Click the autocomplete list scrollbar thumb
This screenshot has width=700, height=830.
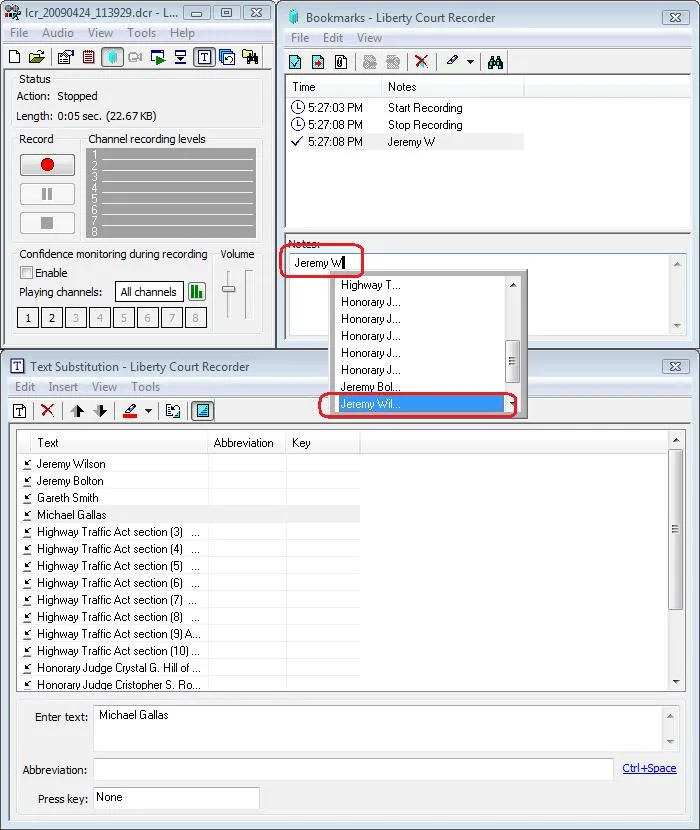pyautogui.click(x=512, y=361)
